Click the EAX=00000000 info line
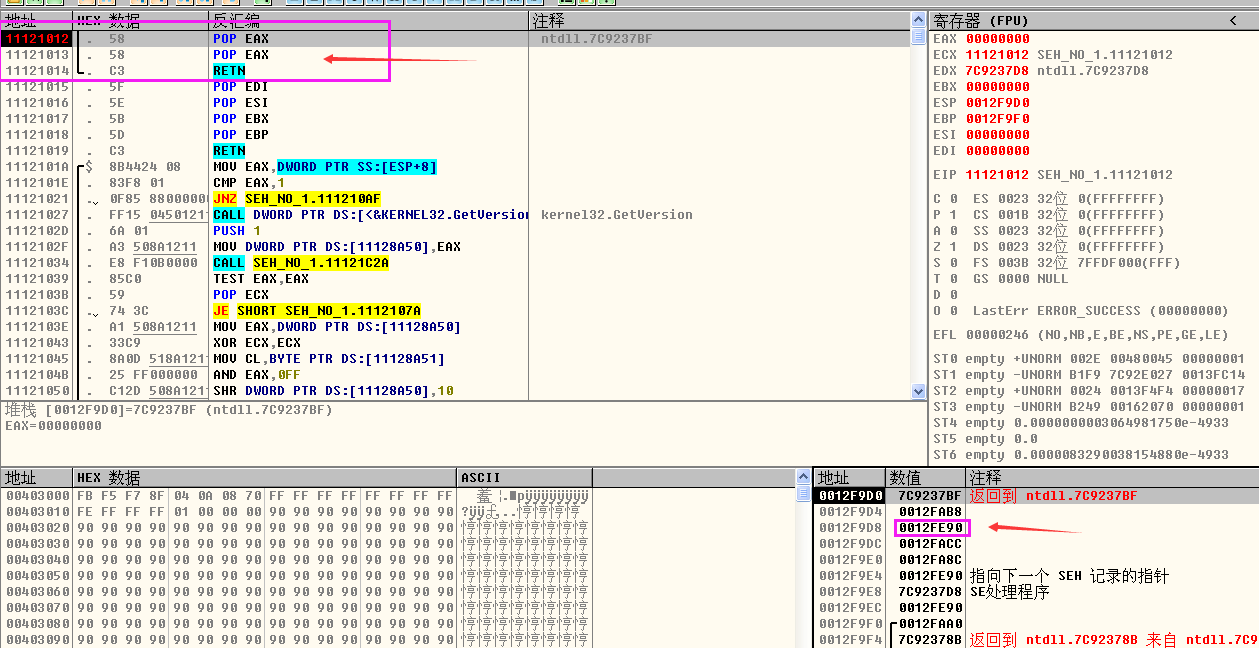 (x=53, y=426)
